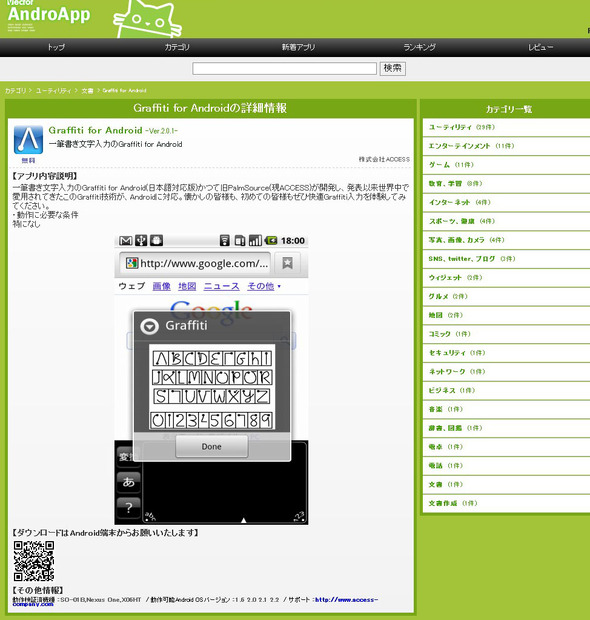Image resolution: width=590 pixels, height=620 pixels.
Task: Click the 無料 price label under the icon
Action: pos(28,160)
